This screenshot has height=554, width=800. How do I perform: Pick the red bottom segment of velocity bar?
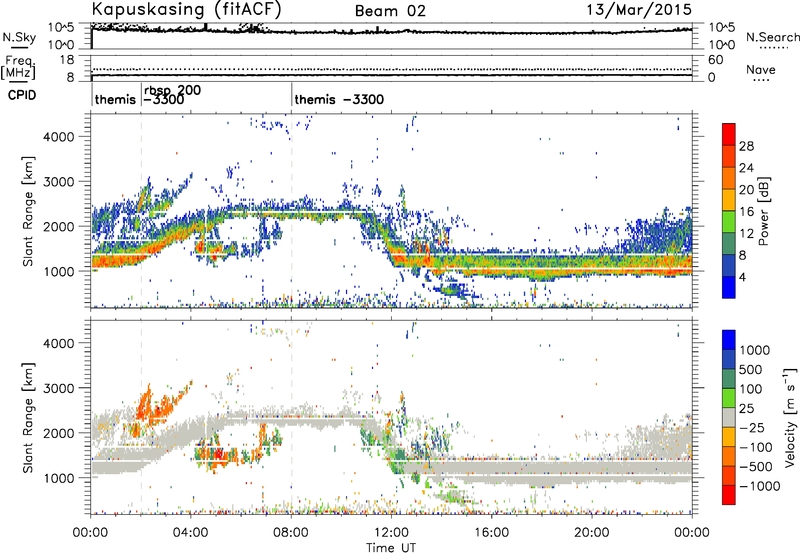click(x=729, y=495)
